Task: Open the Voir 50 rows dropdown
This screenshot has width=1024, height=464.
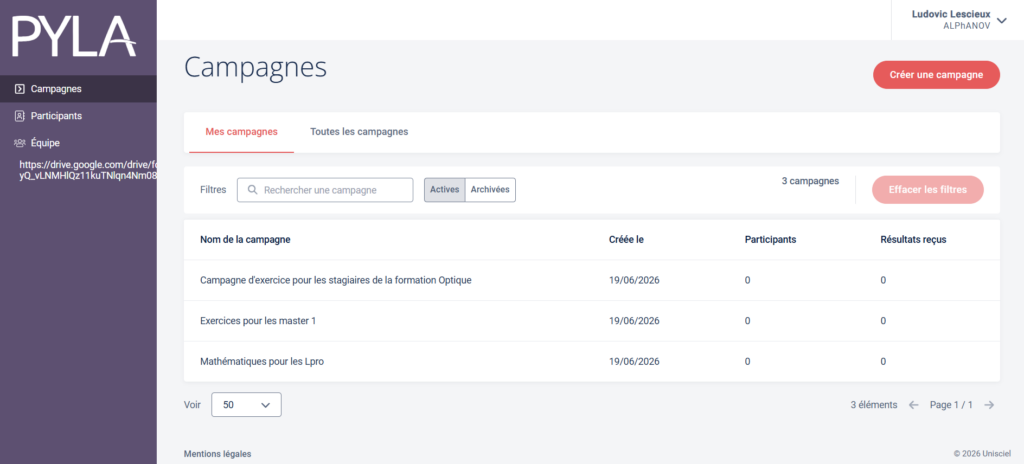Action: pos(246,405)
